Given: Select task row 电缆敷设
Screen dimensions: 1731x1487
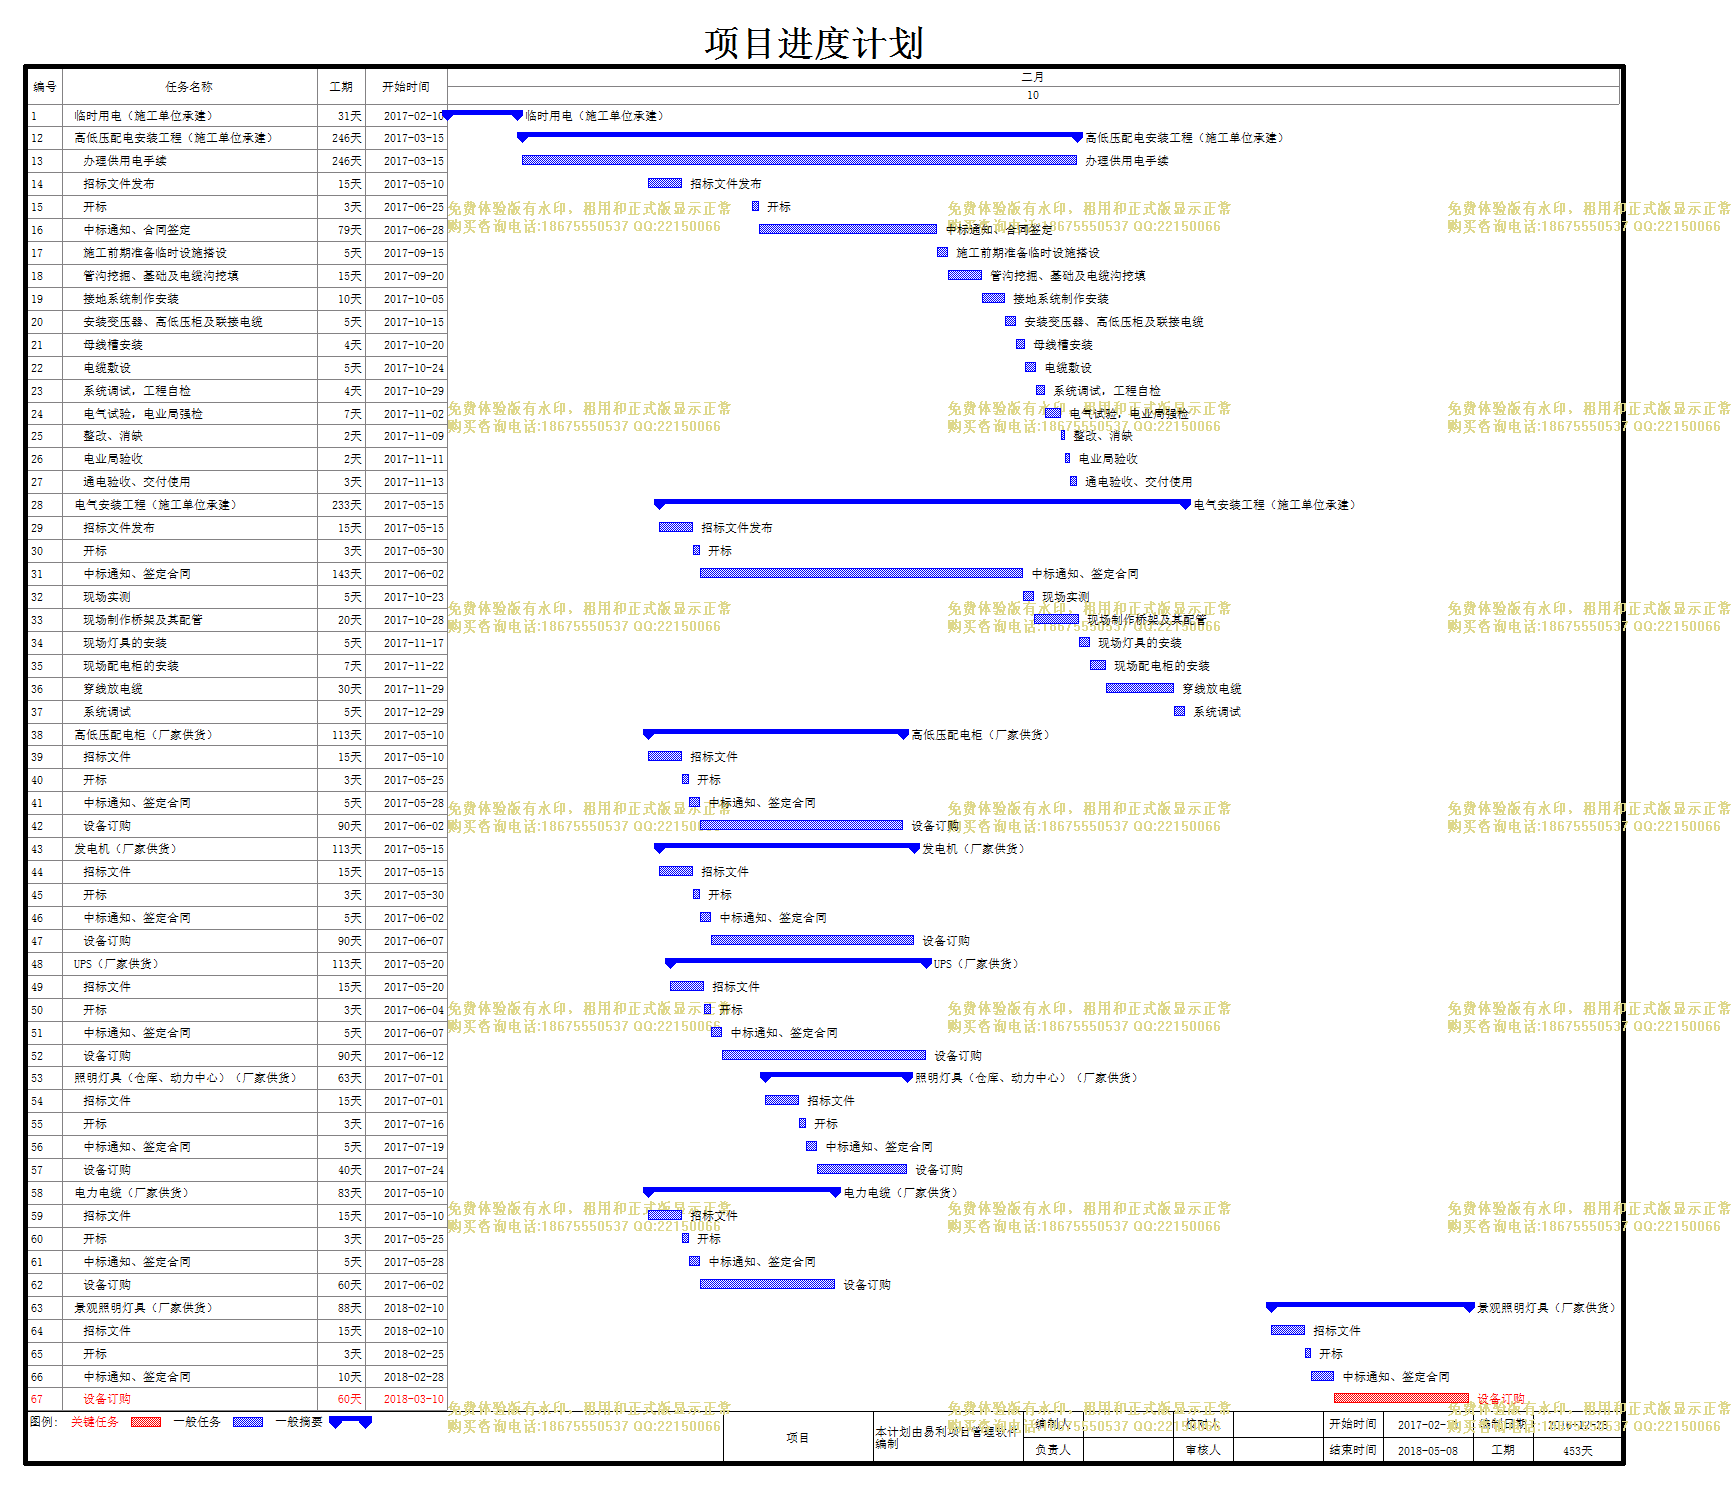Looking at the screenshot, I should [237, 368].
